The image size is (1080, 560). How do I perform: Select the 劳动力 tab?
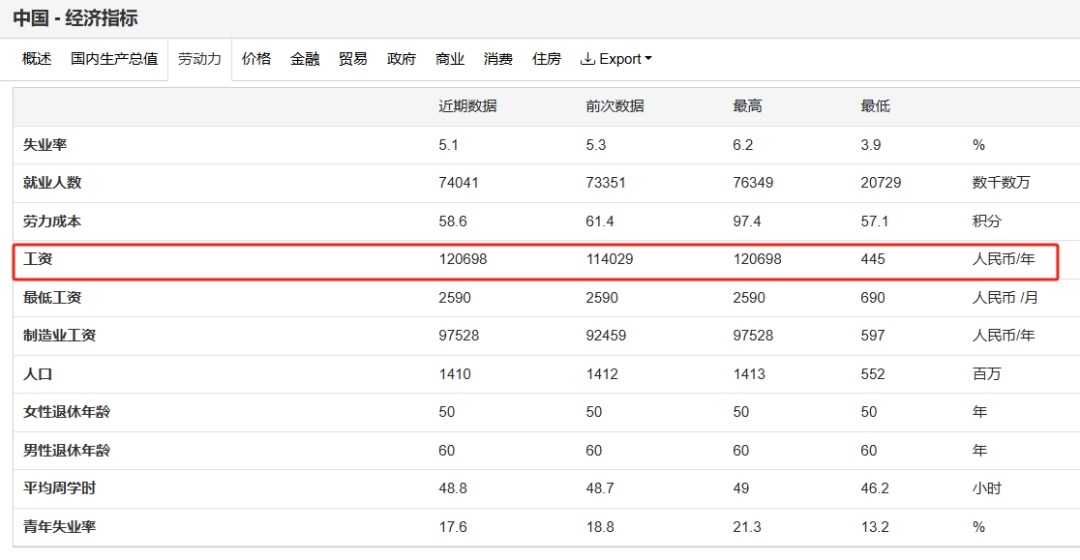click(199, 59)
